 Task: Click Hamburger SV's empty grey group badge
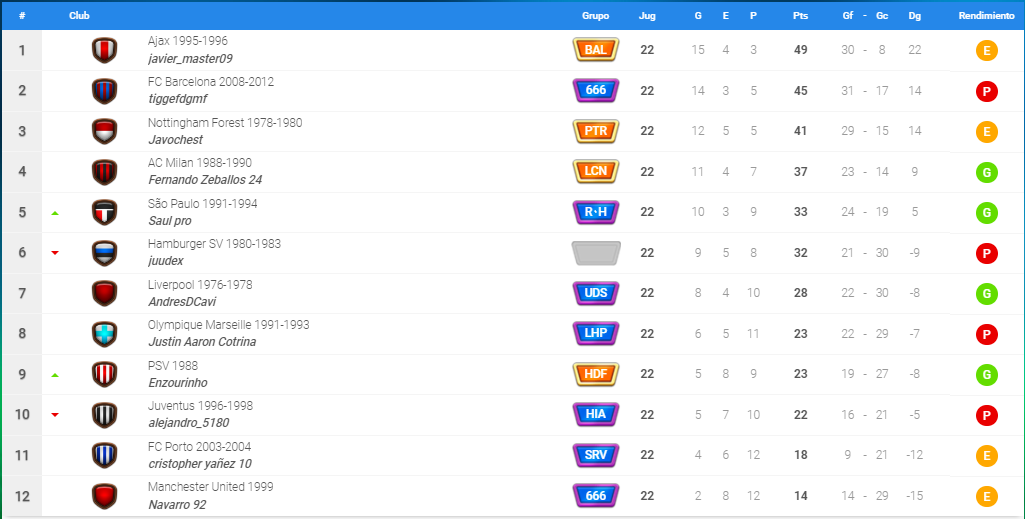tap(596, 253)
